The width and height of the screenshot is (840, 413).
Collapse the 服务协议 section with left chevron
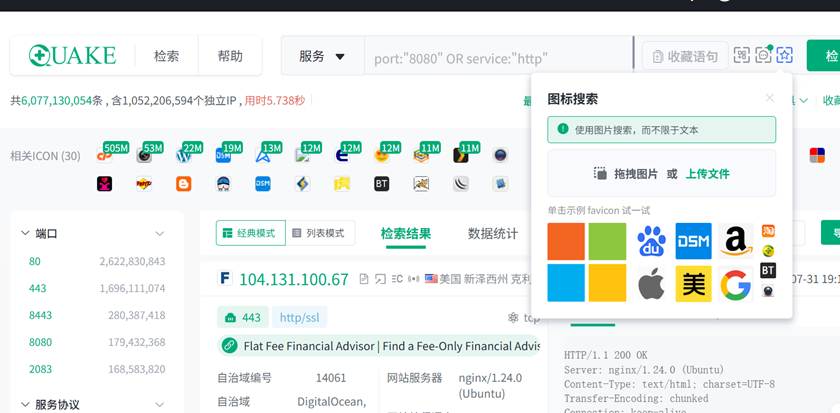pos(25,404)
